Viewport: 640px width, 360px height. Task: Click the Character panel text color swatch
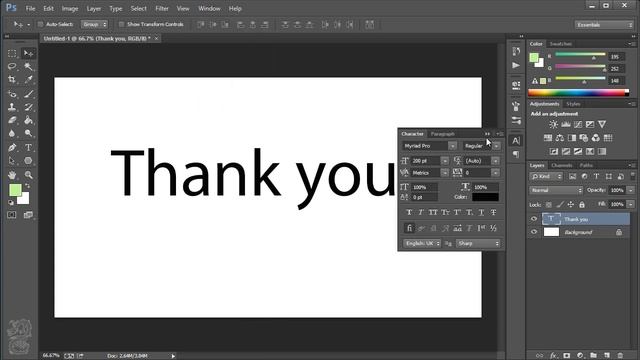485,197
